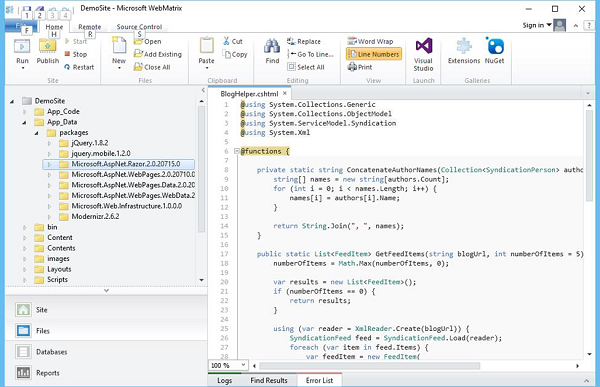
Task: Click the Restart site button
Action: click(x=79, y=67)
